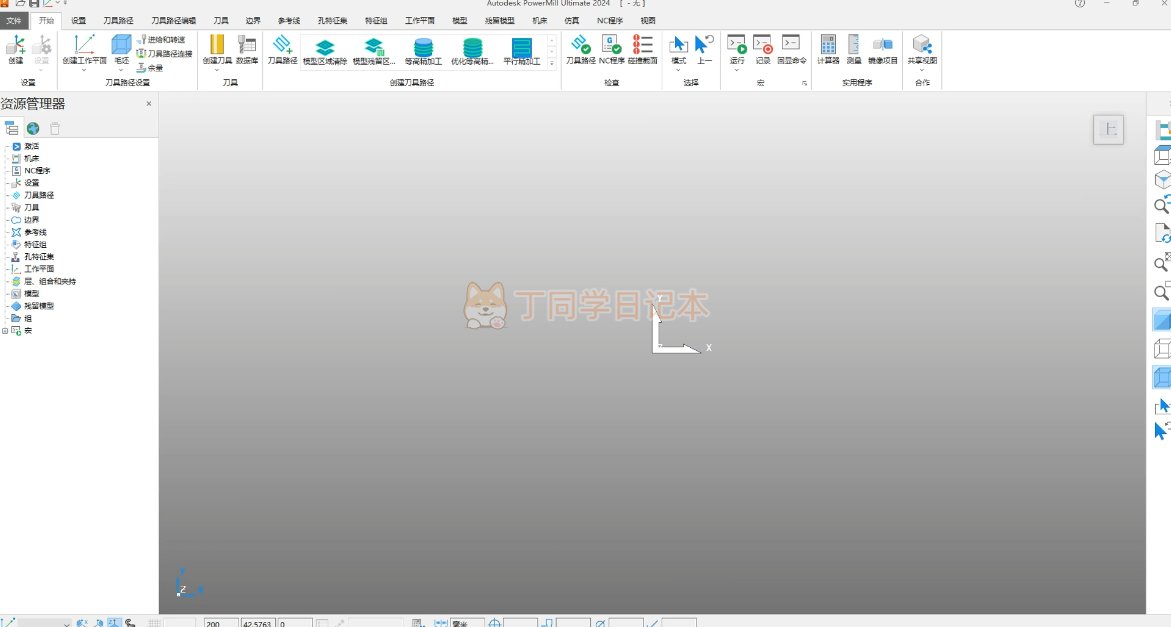
Task: Open the 模式 selection mode dropdown
Action: tap(678, 70)
